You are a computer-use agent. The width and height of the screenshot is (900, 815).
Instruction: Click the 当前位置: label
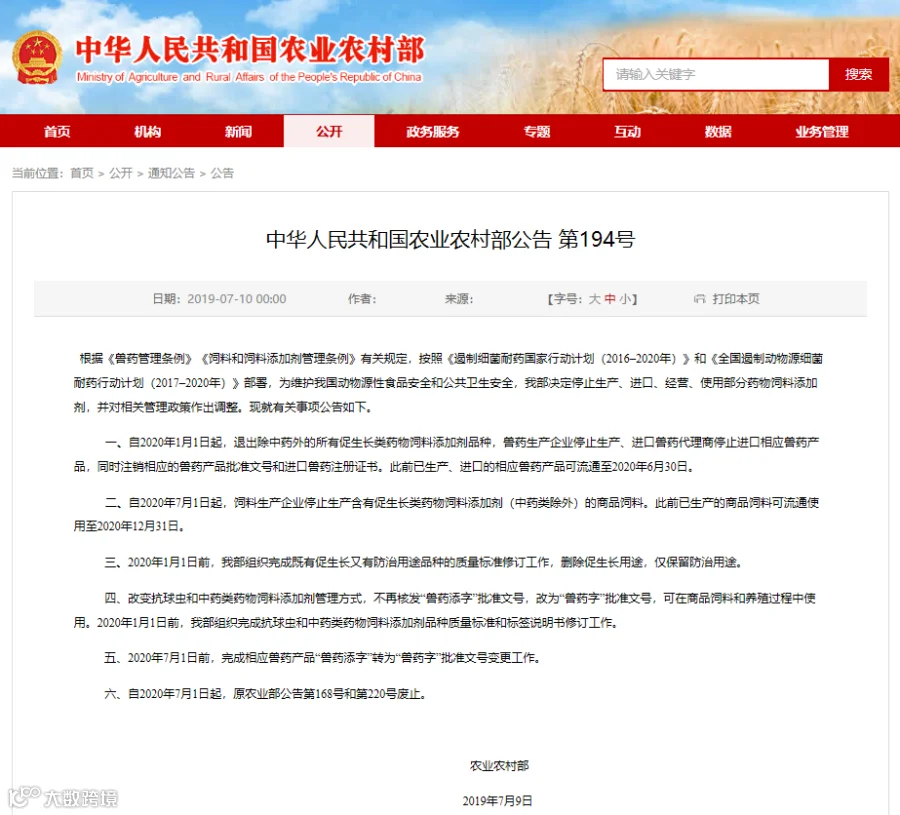(38, 173)
